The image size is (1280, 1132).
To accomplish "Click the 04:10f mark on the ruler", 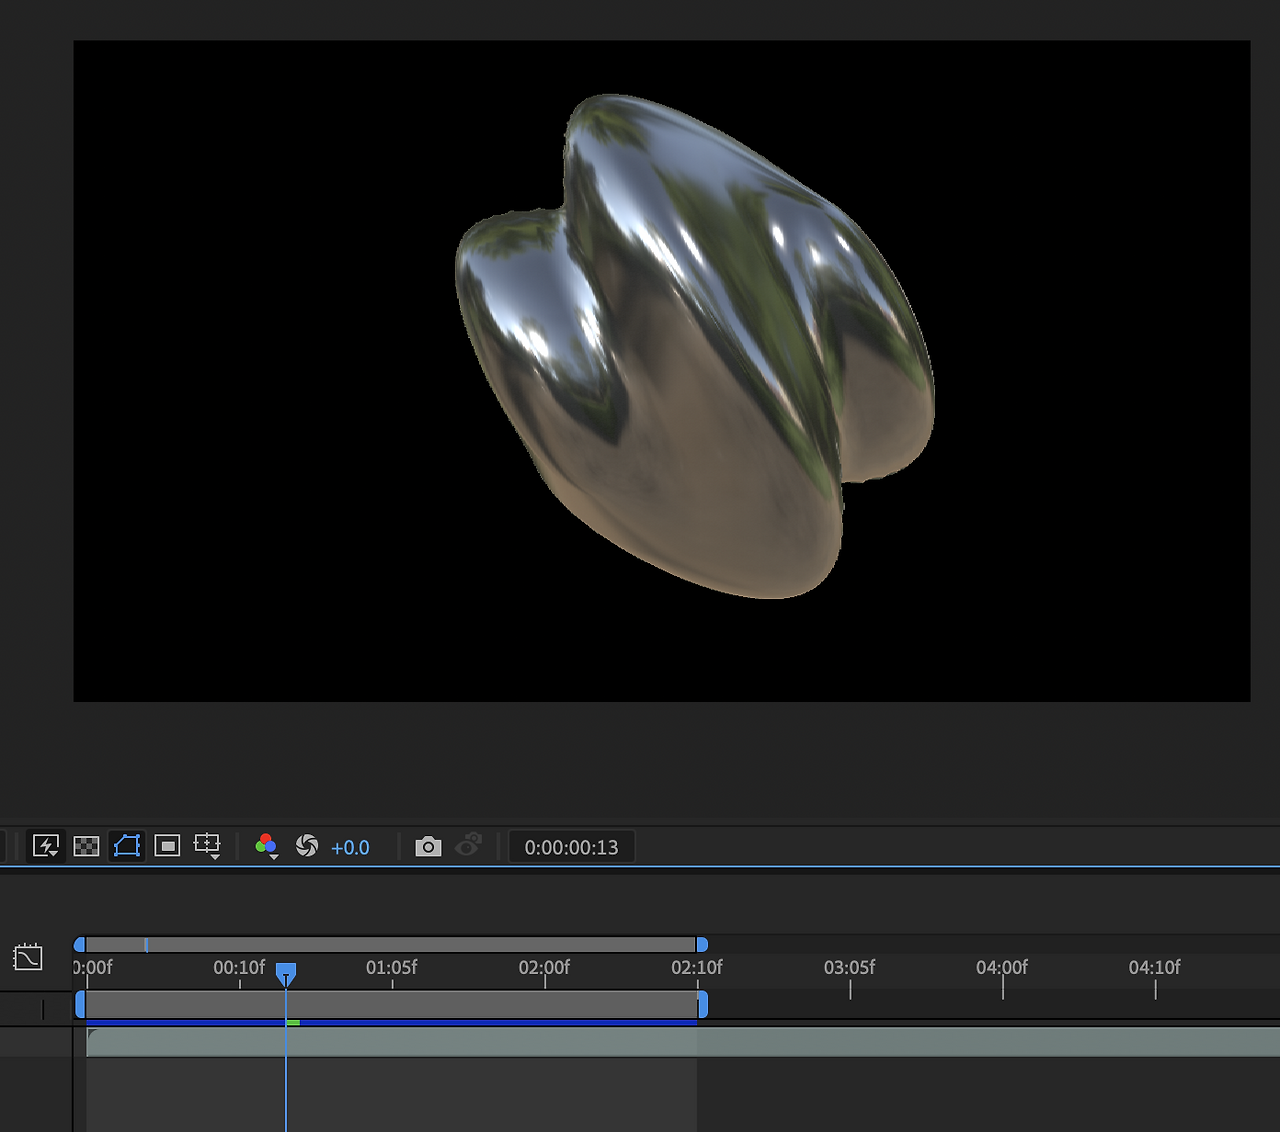I will pos(1155,968).
